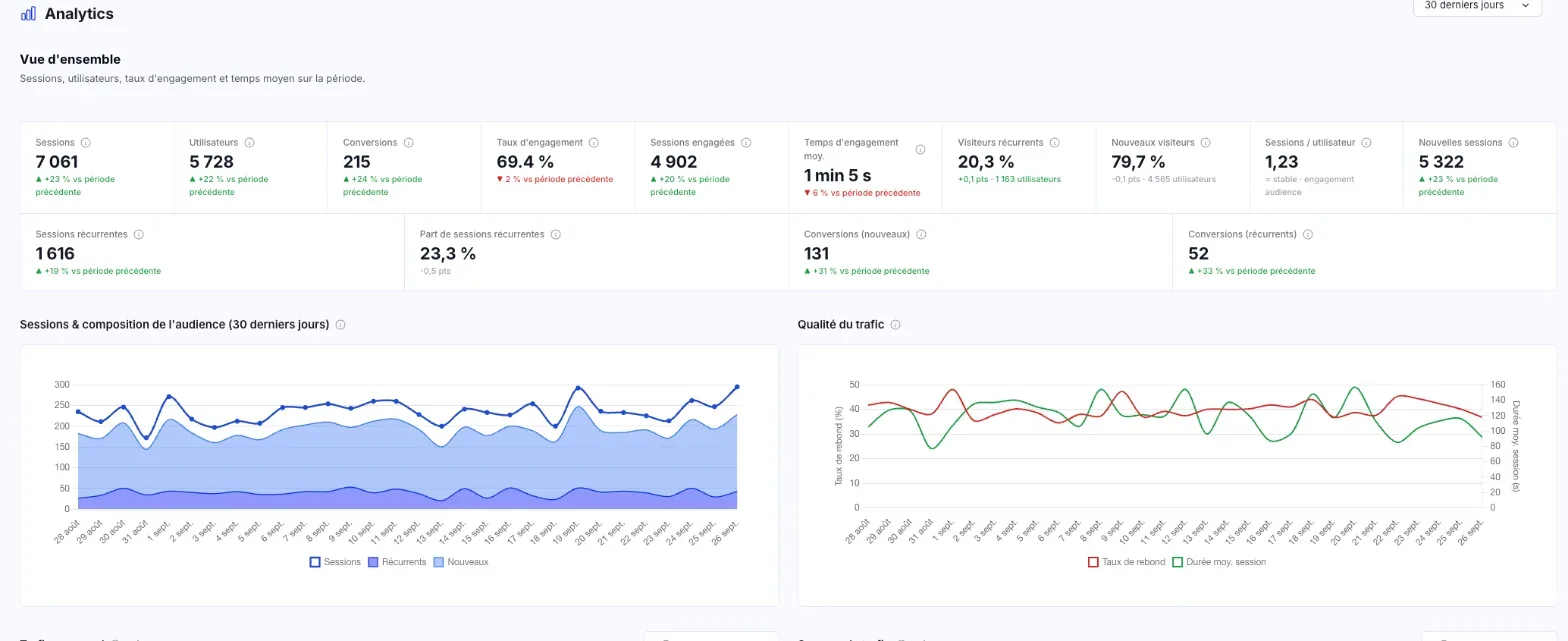Click the info icon next to Conversions
This screenshot has height=641, width=1568.
click(409, 143)
